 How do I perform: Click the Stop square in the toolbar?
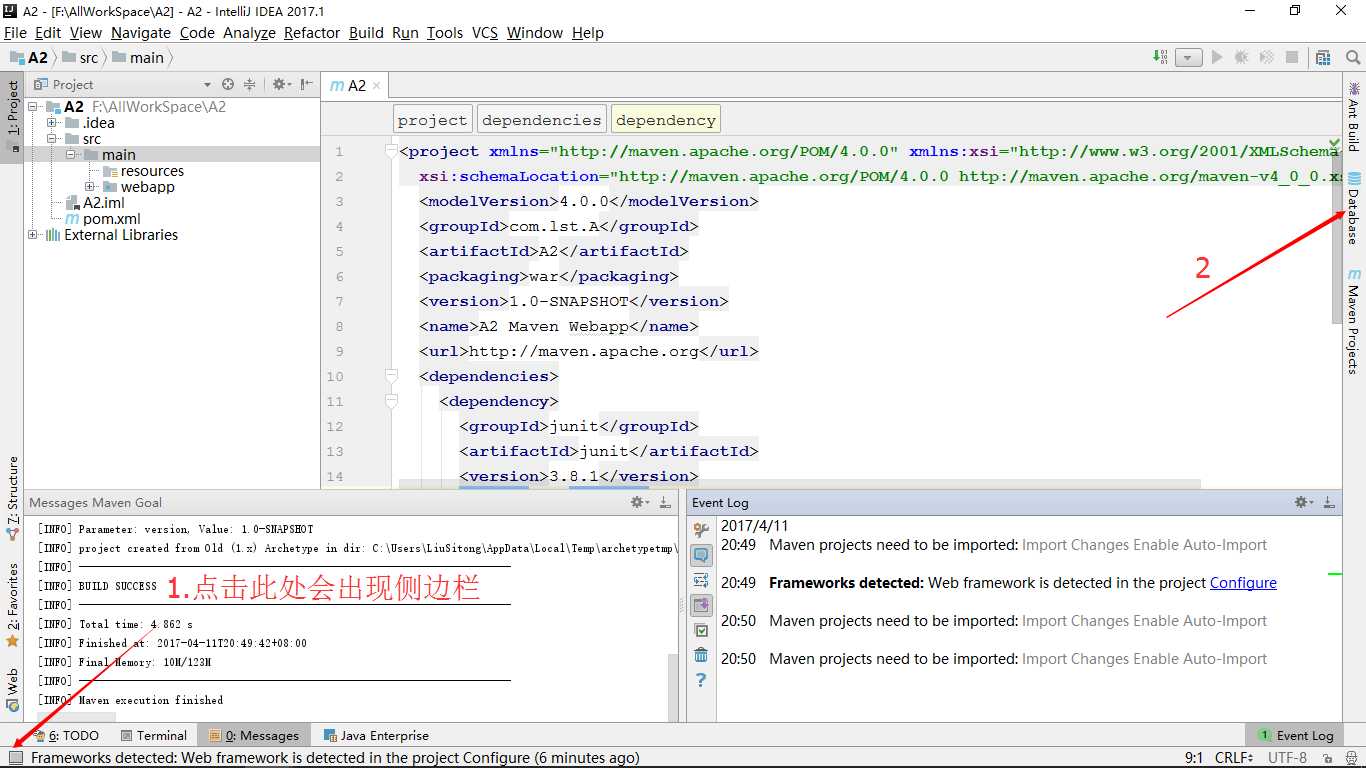coord(1292,57)
